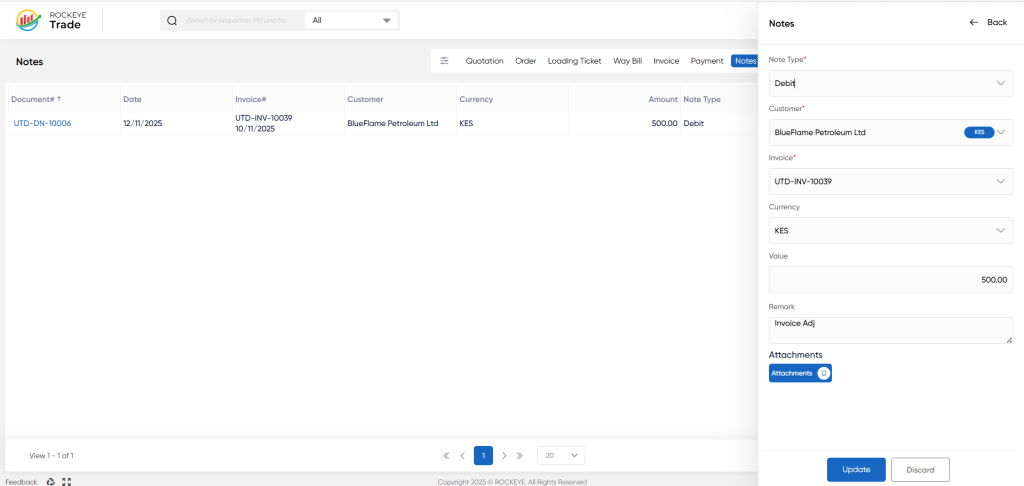Image resolution: width=1024 pixels, height=486 pixels.
Task: Select page 1 button
Action: [x=483, y=455]
